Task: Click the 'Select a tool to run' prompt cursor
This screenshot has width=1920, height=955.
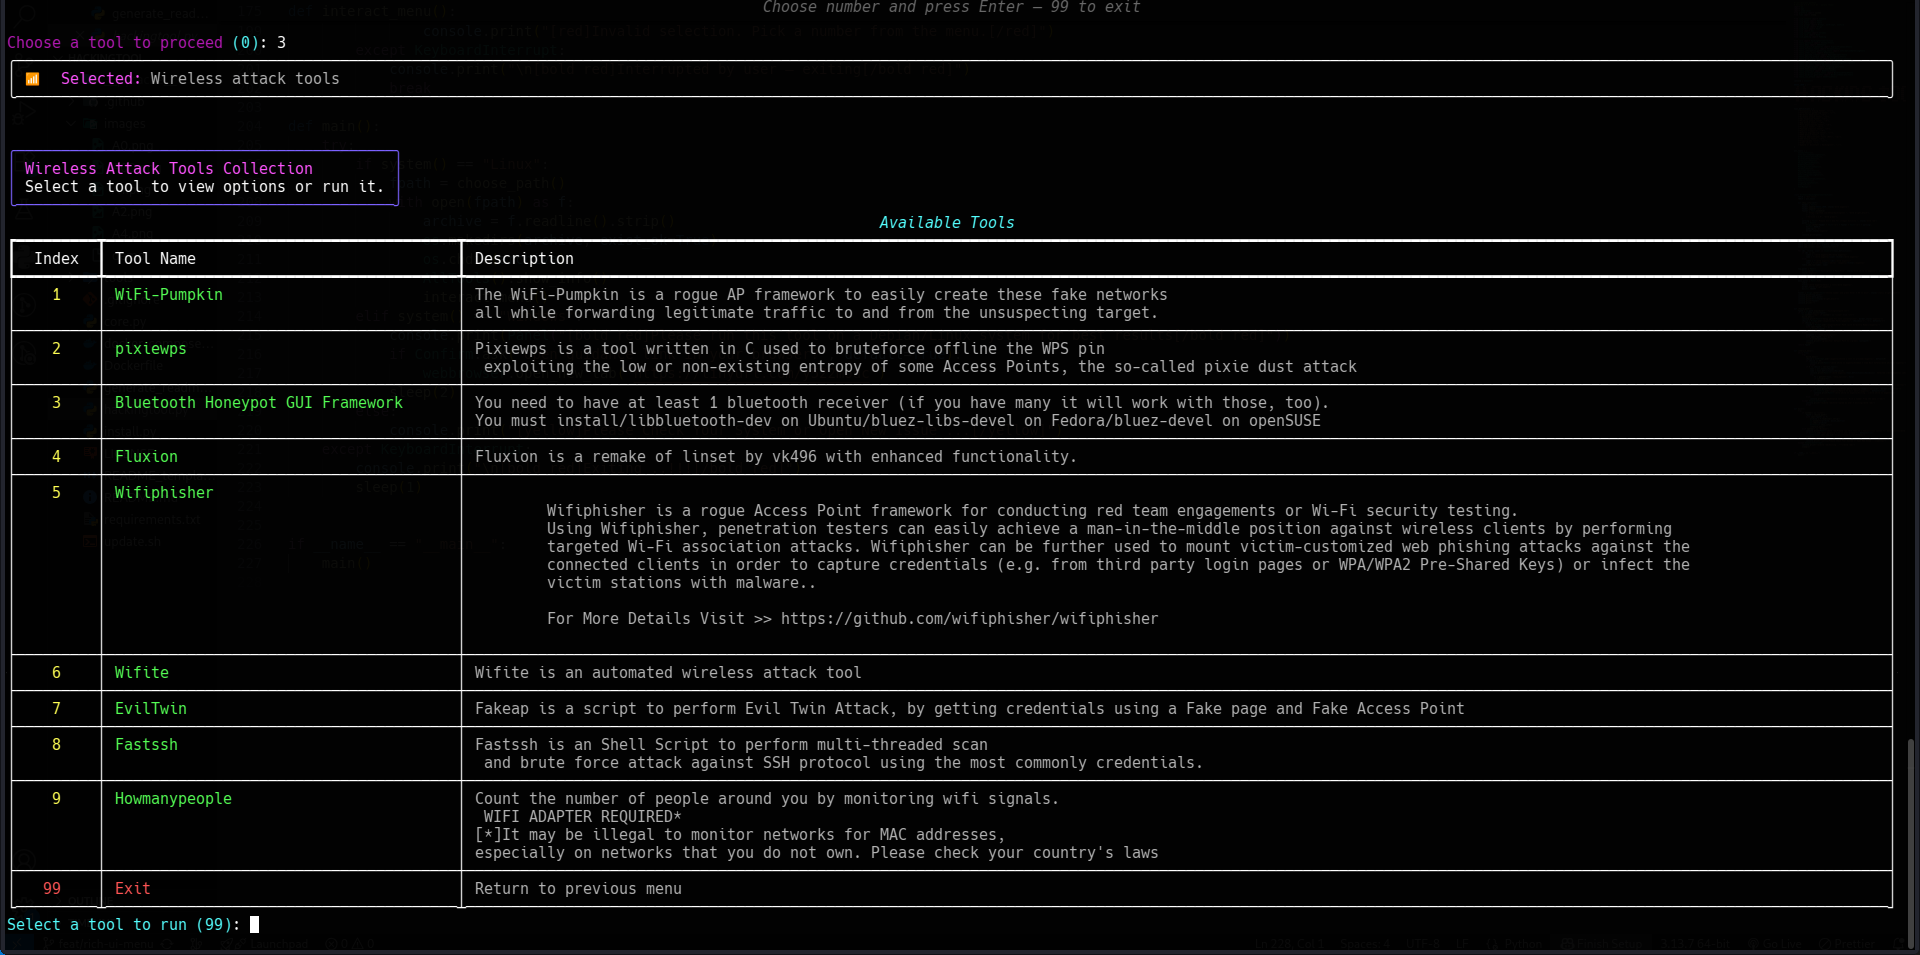Action: pyautogui.click(x=254, y=925)
